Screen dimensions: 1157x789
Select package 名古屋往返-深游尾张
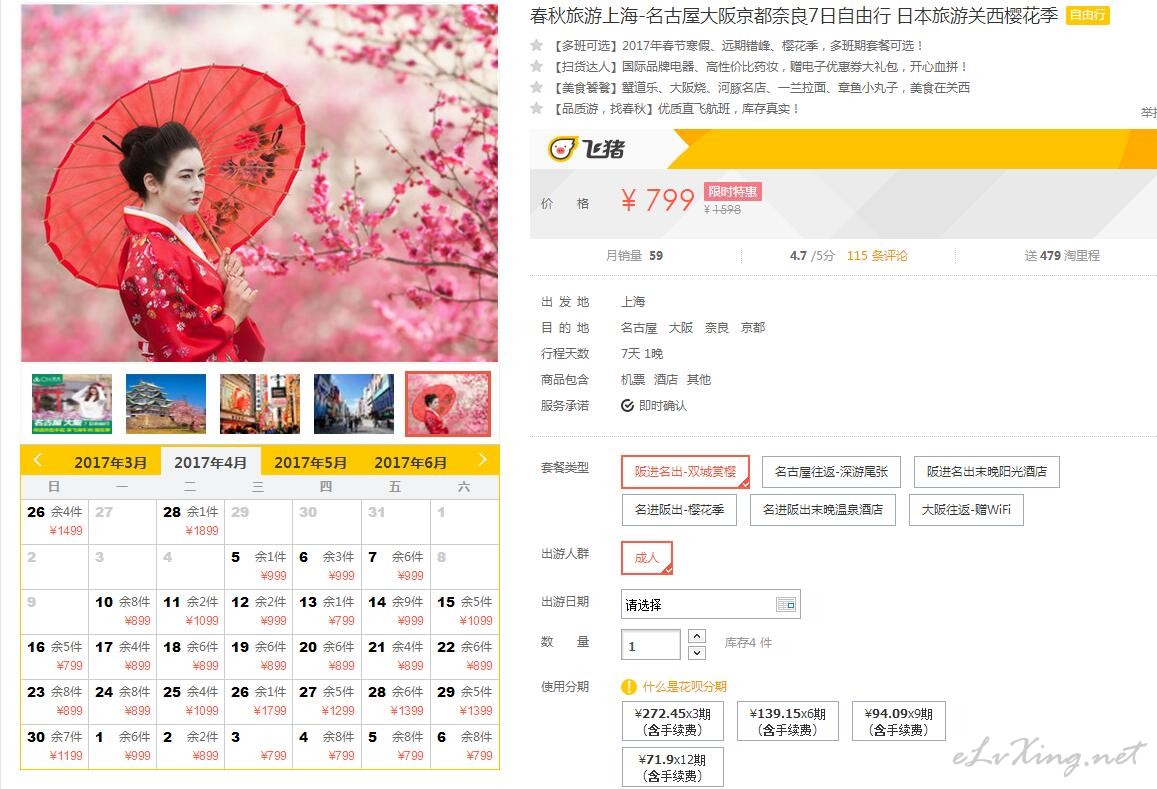click(x=831, y=472)
